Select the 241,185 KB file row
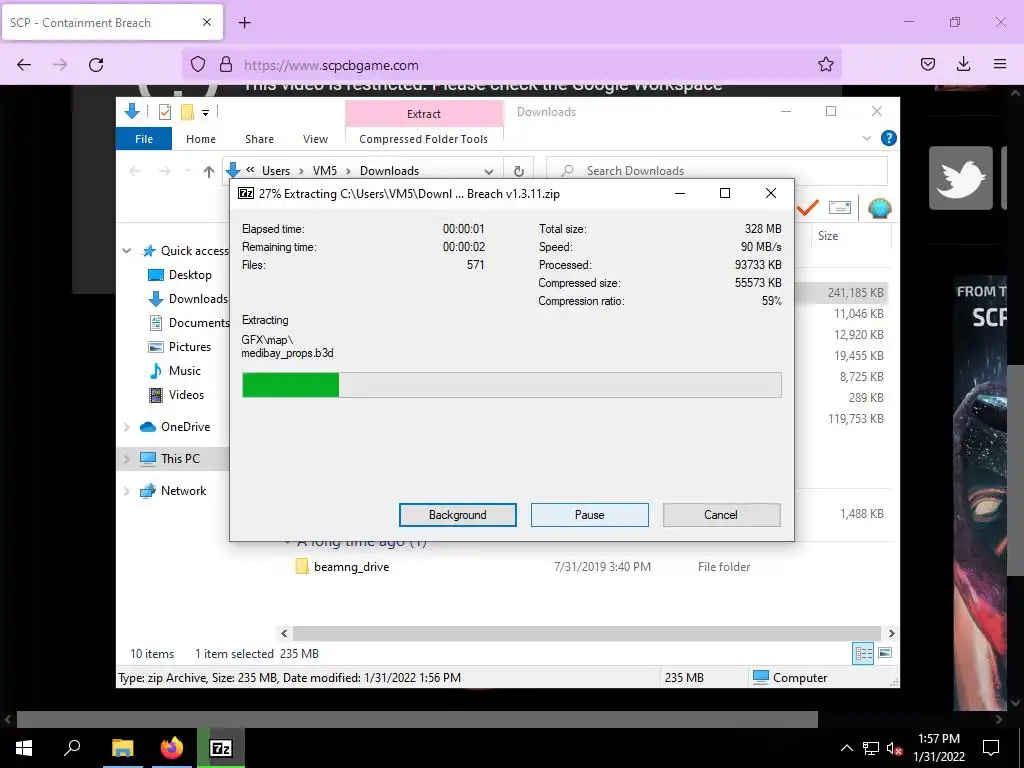 (842, 293)
